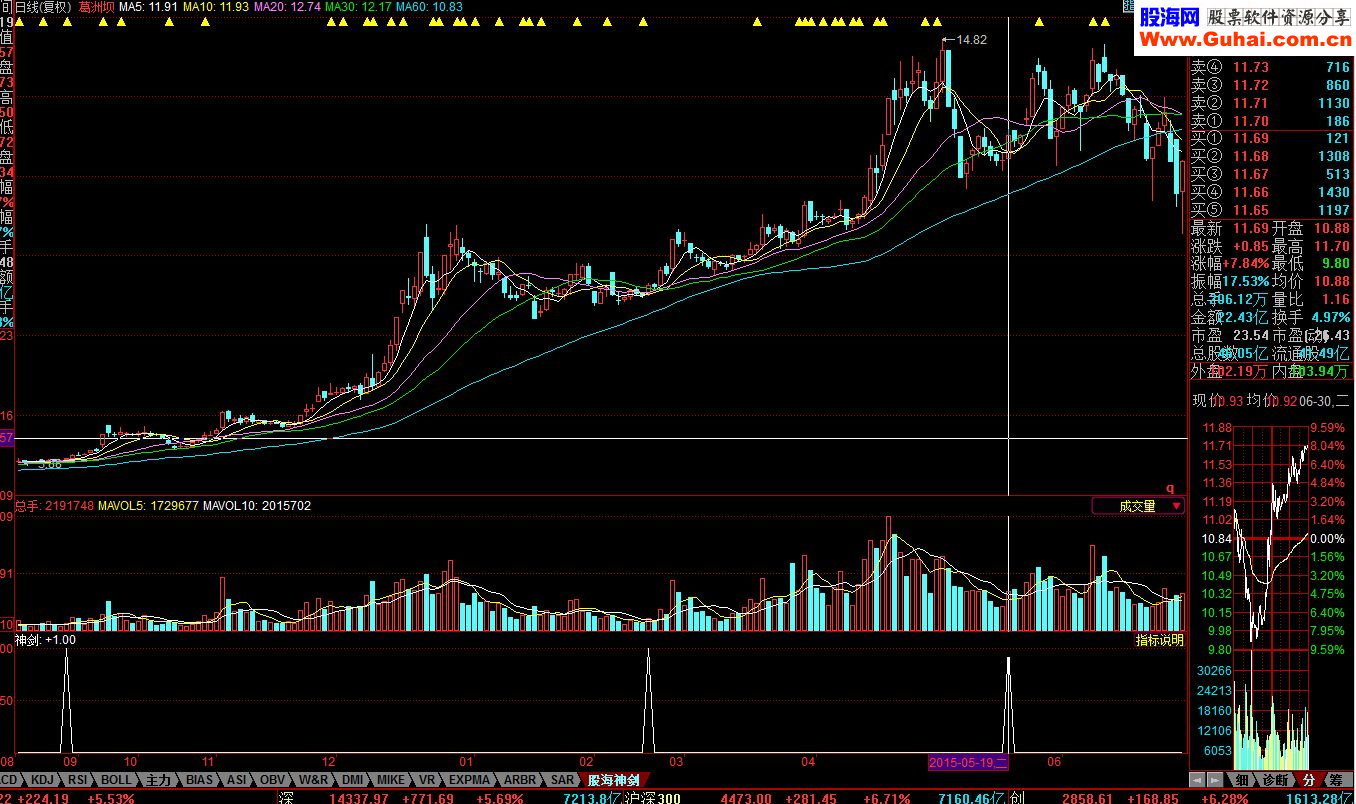Click the 10.84 previous close level
This screenshot has height=804, width=1356.
point(1217,538)
